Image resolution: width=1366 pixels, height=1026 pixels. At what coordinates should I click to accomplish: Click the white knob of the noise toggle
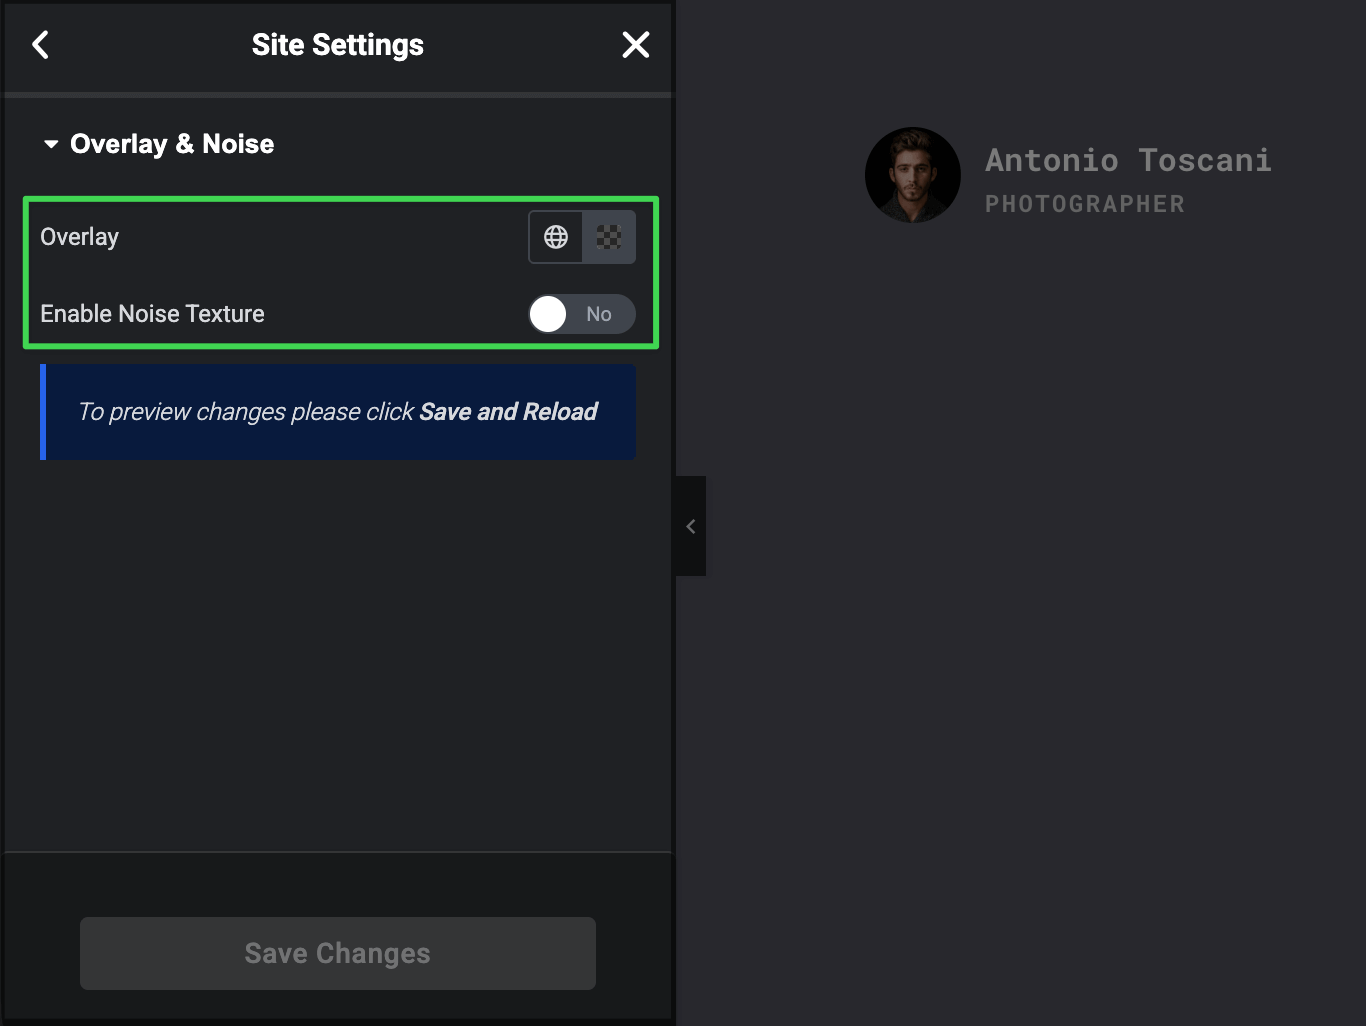[x=548, y=314]
